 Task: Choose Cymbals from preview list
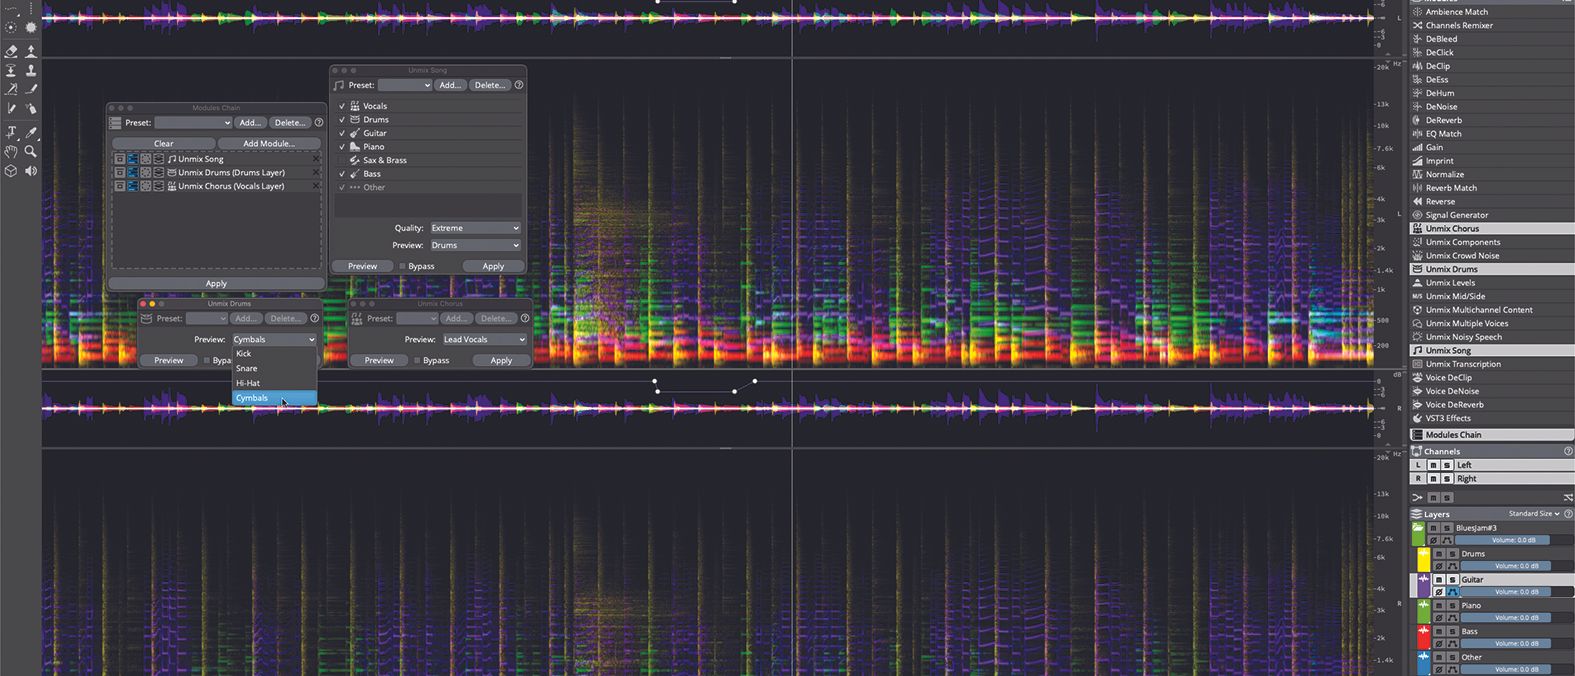click(x=274, y=398)
